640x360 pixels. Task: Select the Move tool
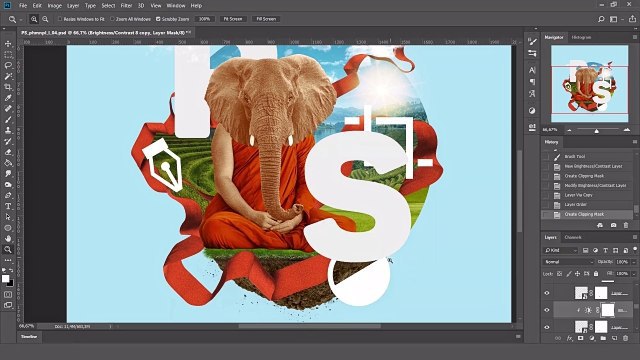(x=8, y=44)
